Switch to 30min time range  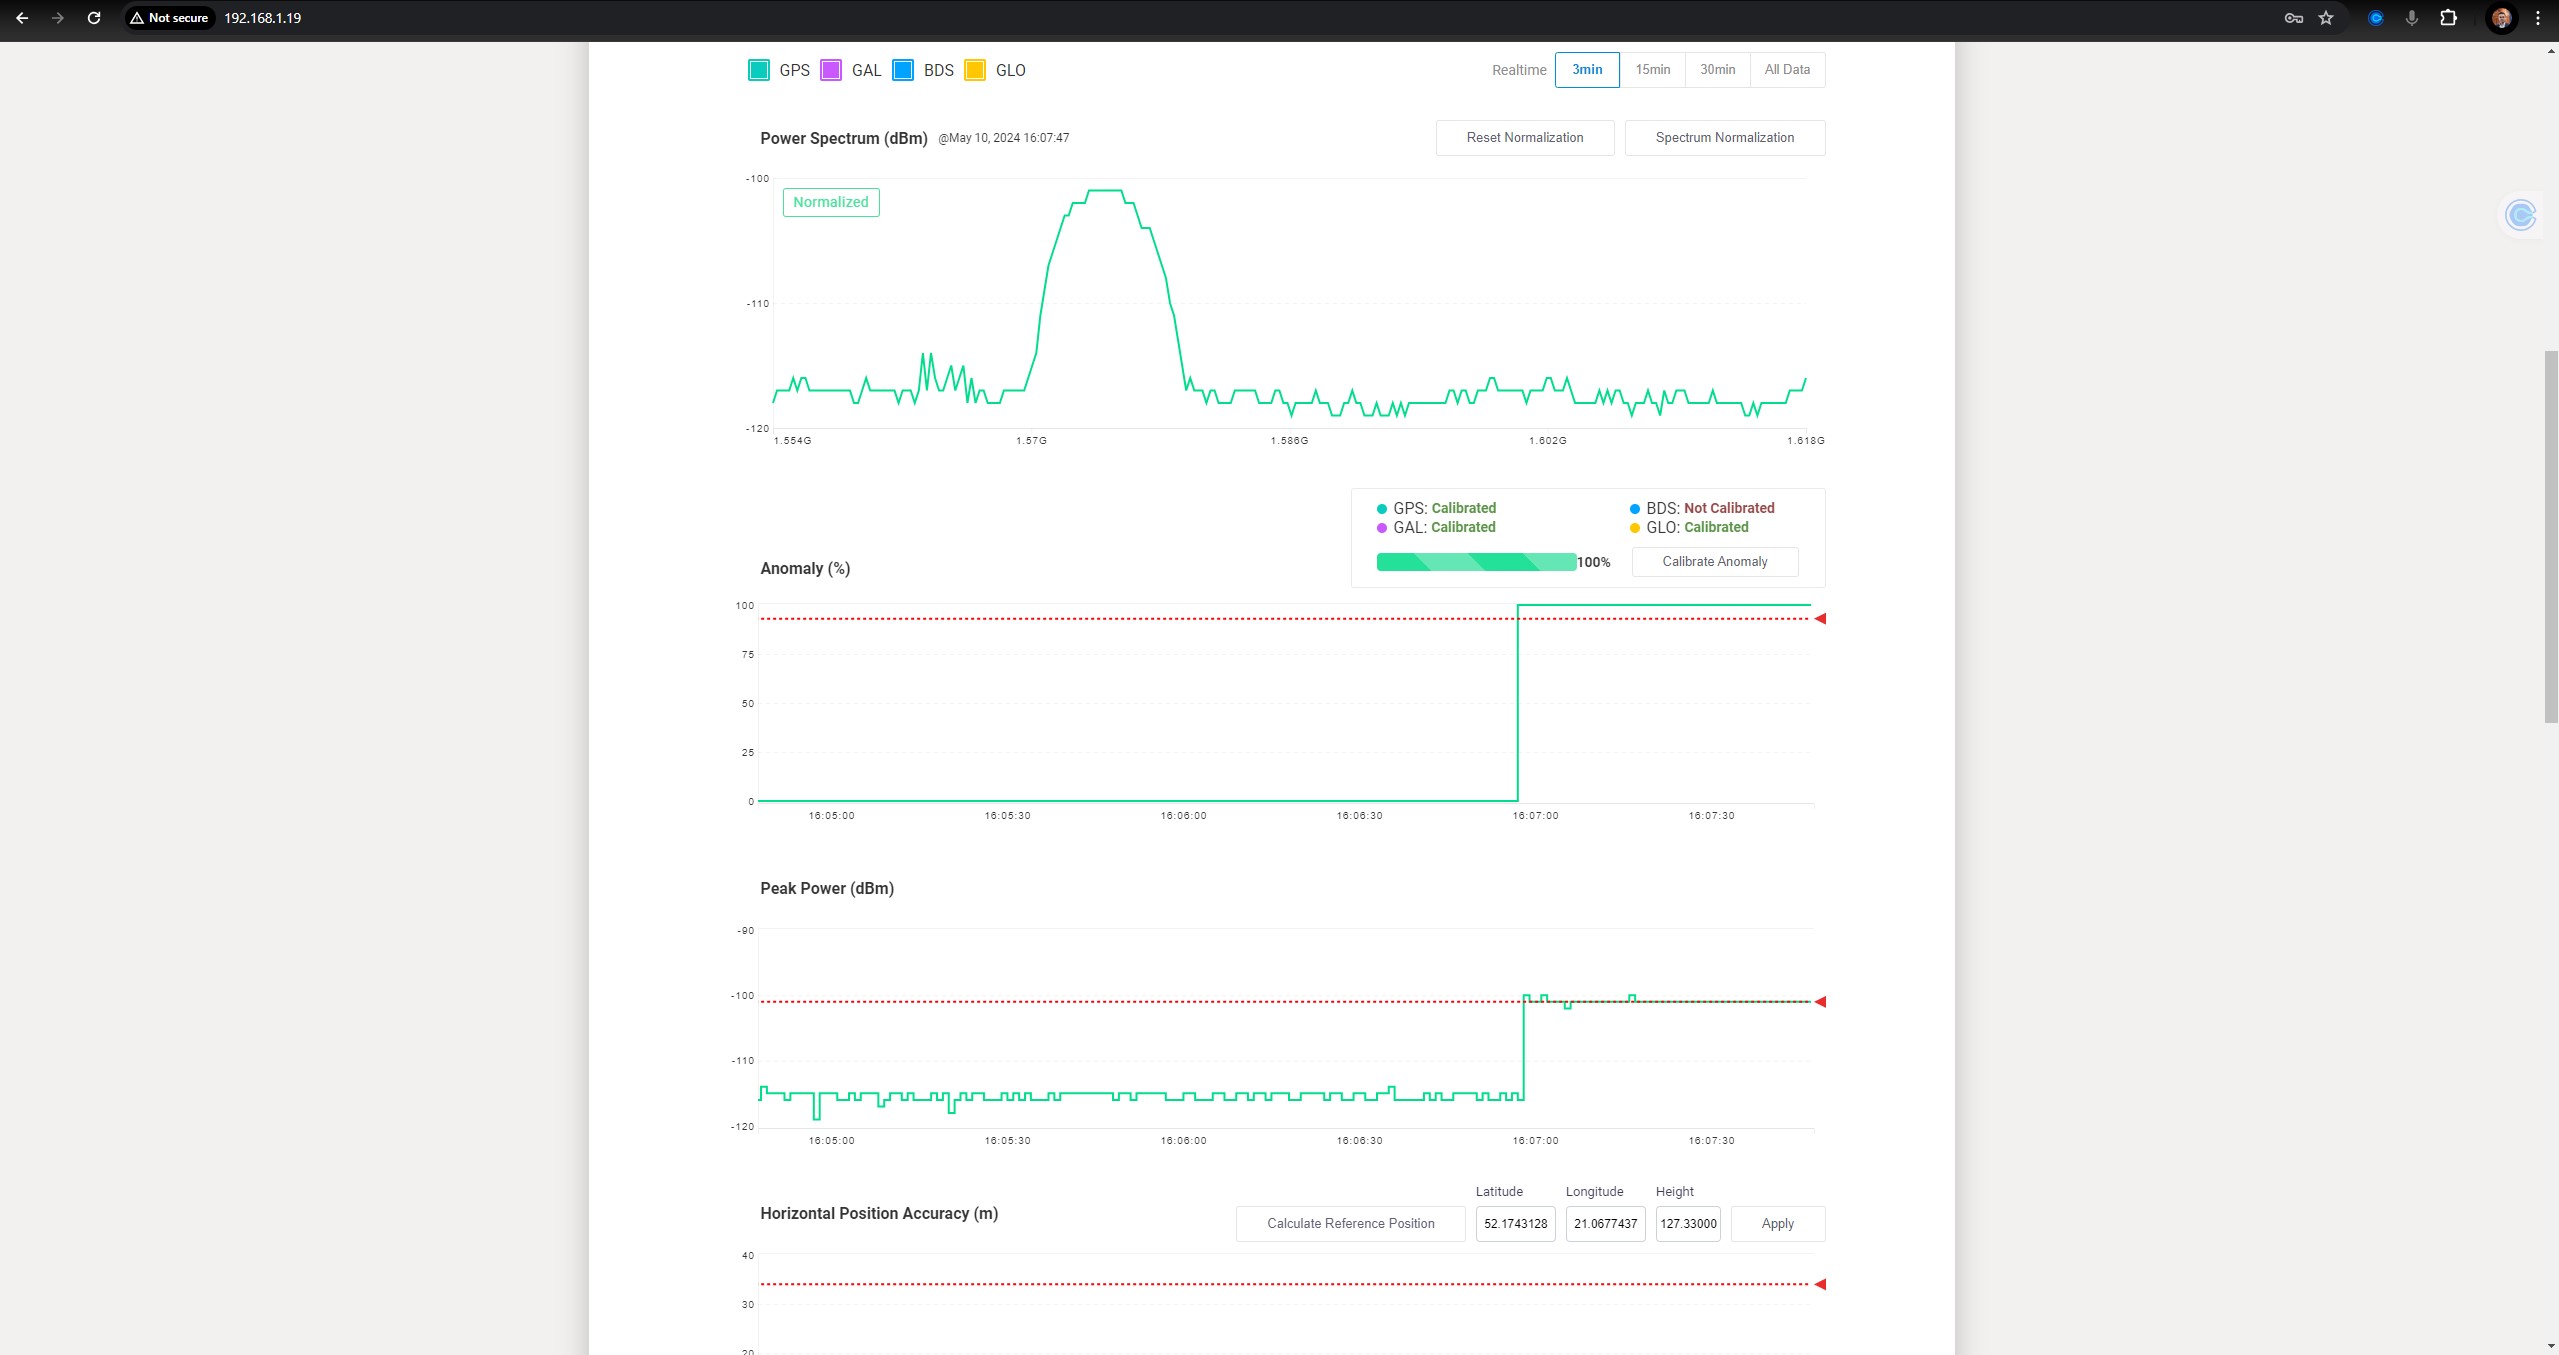point(1717,70)
